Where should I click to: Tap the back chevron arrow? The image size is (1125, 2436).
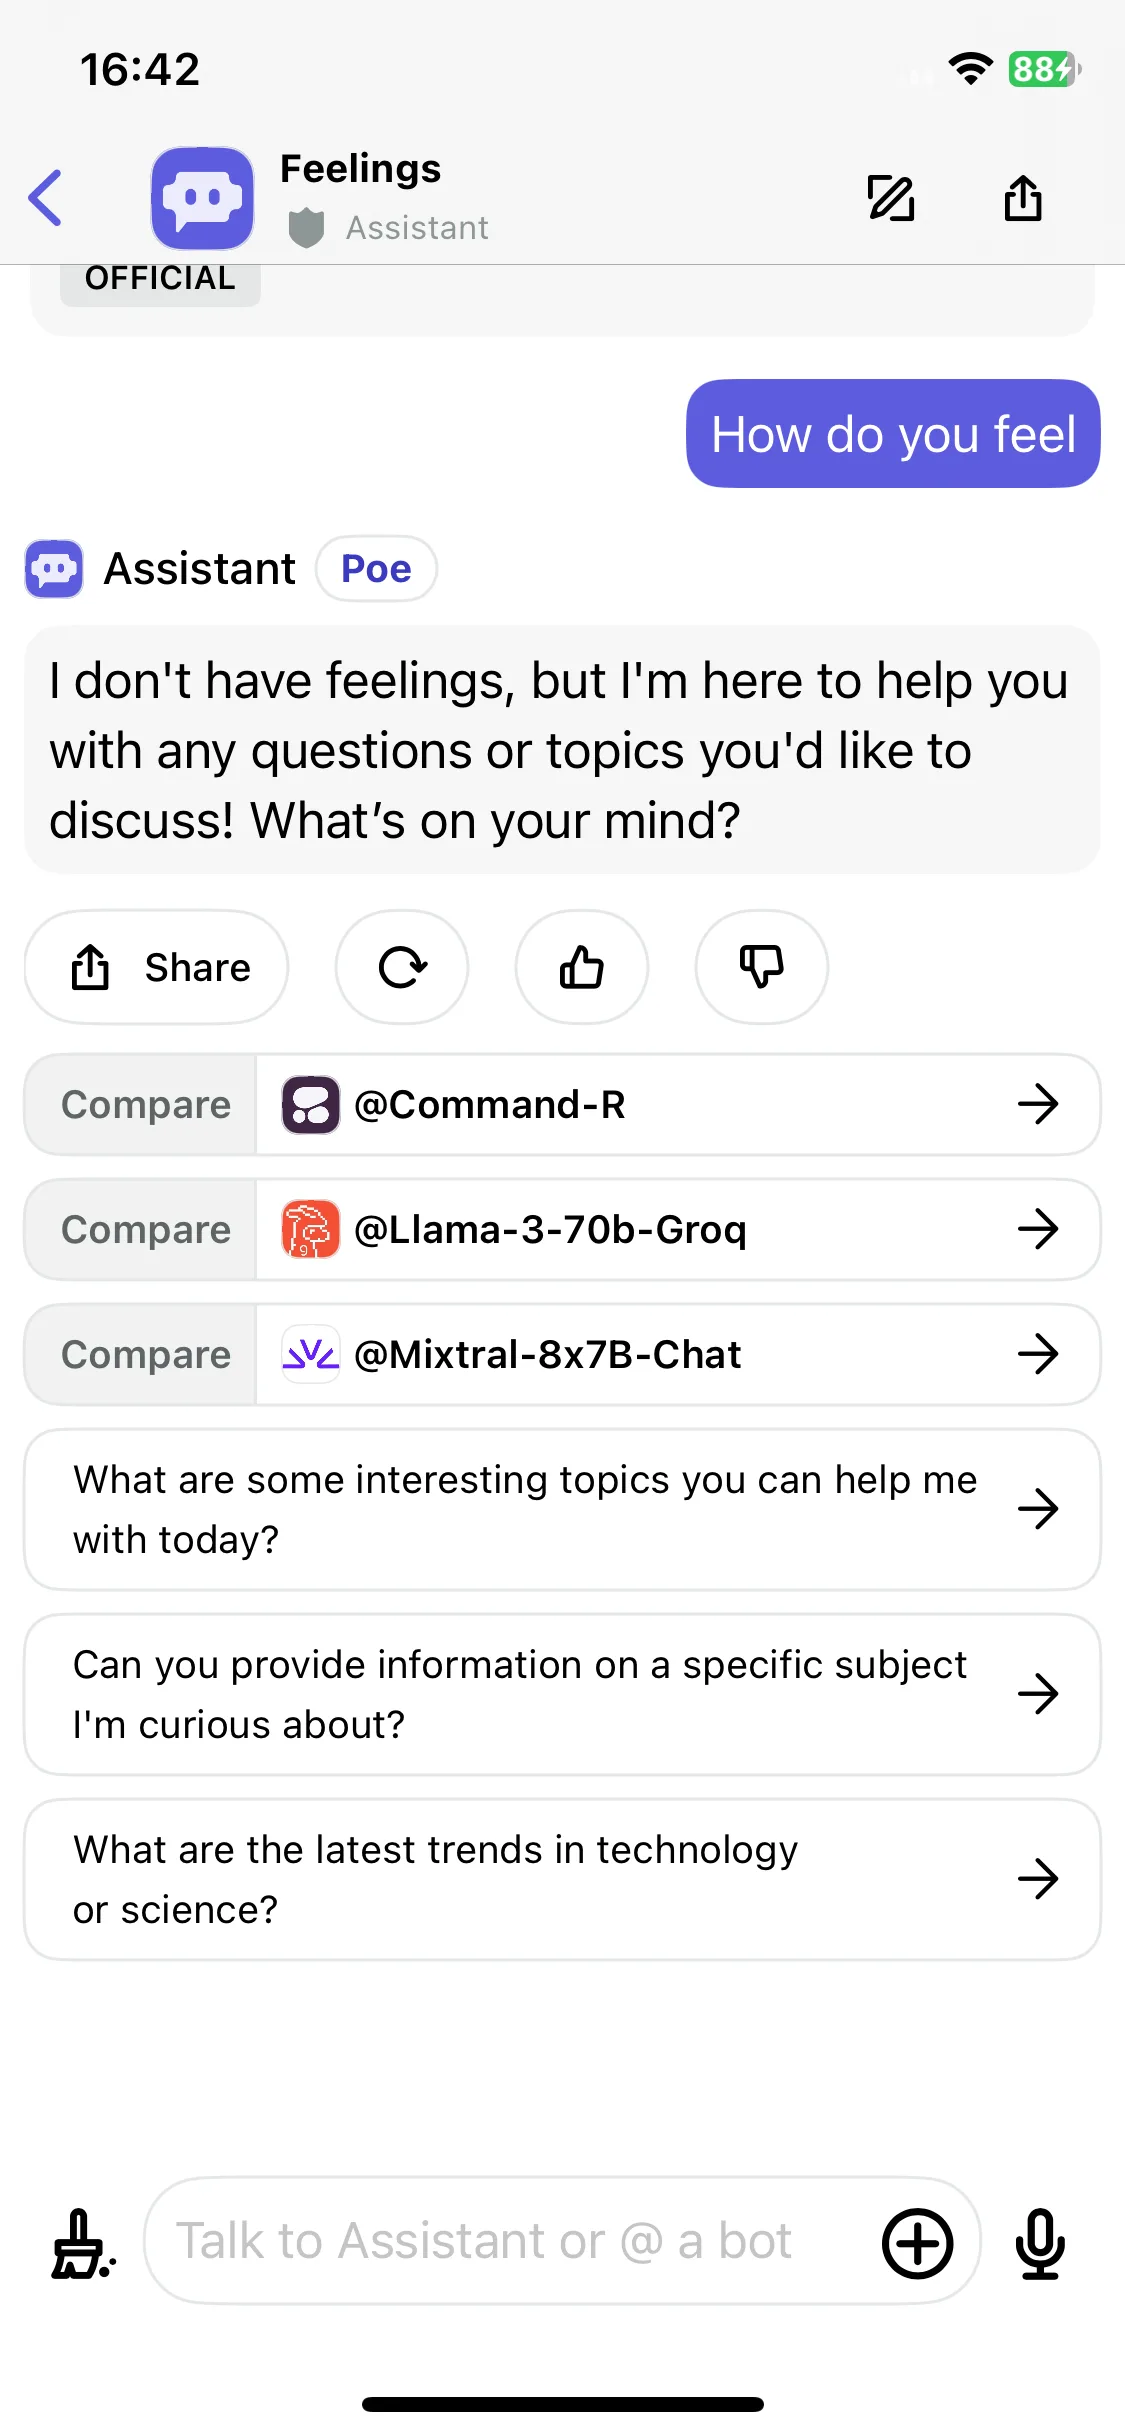click(46, 197)
